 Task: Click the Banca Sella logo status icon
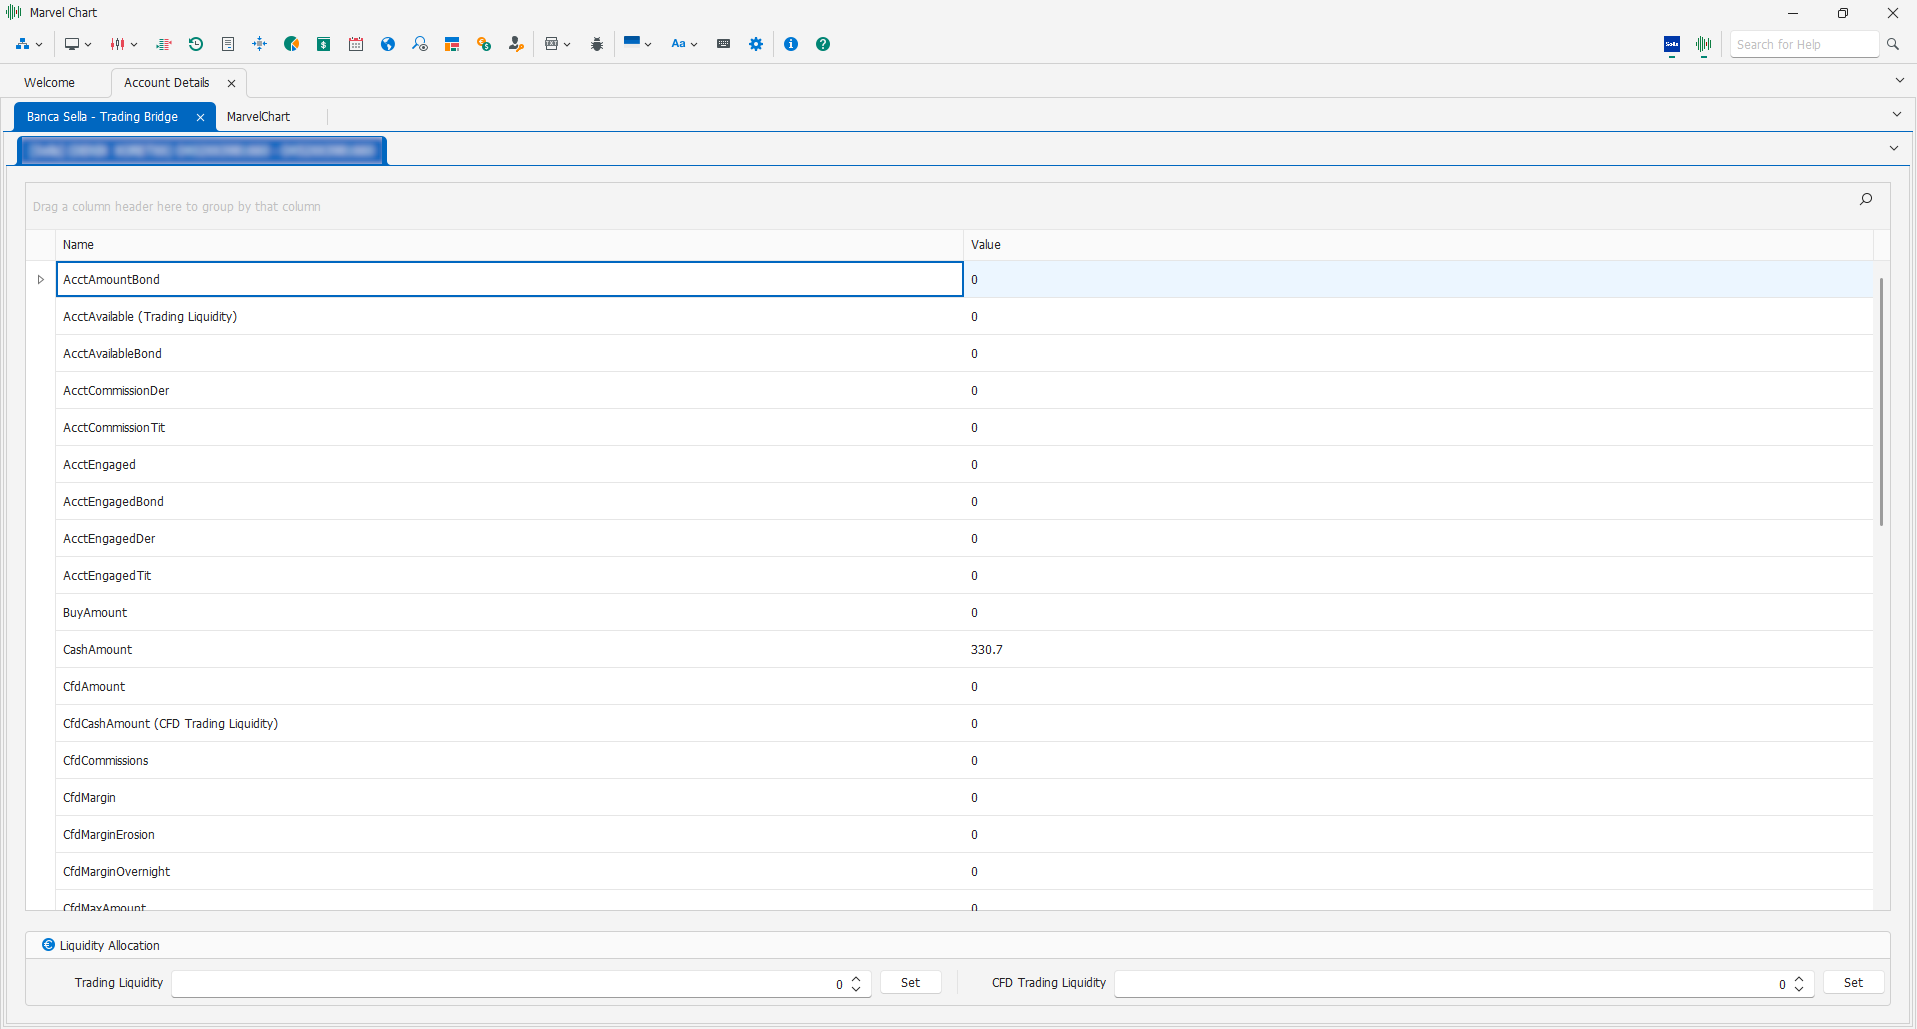pos(1672,44)
